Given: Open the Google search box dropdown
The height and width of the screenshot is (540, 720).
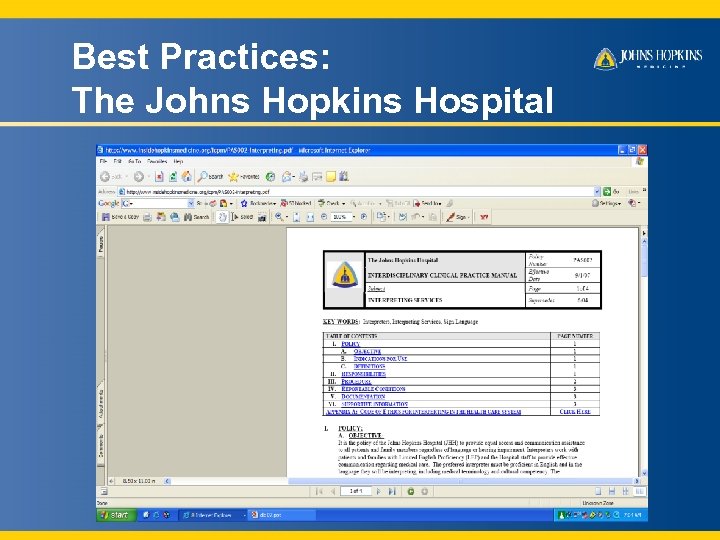Looking at the screenshot, I should pos(191,203).
